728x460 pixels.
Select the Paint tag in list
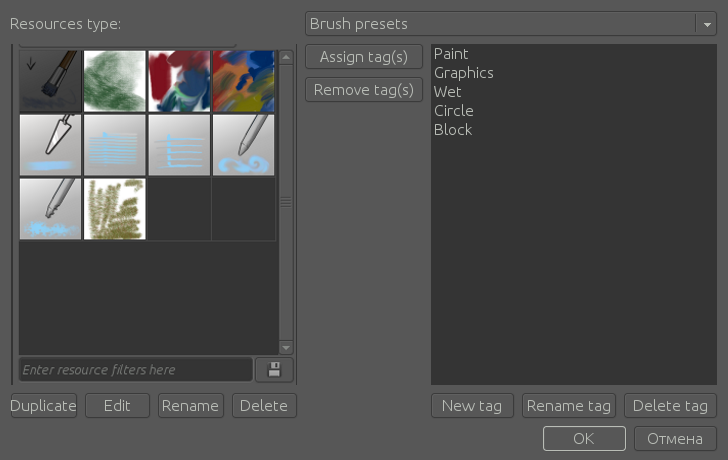click(x=451, y=54)
